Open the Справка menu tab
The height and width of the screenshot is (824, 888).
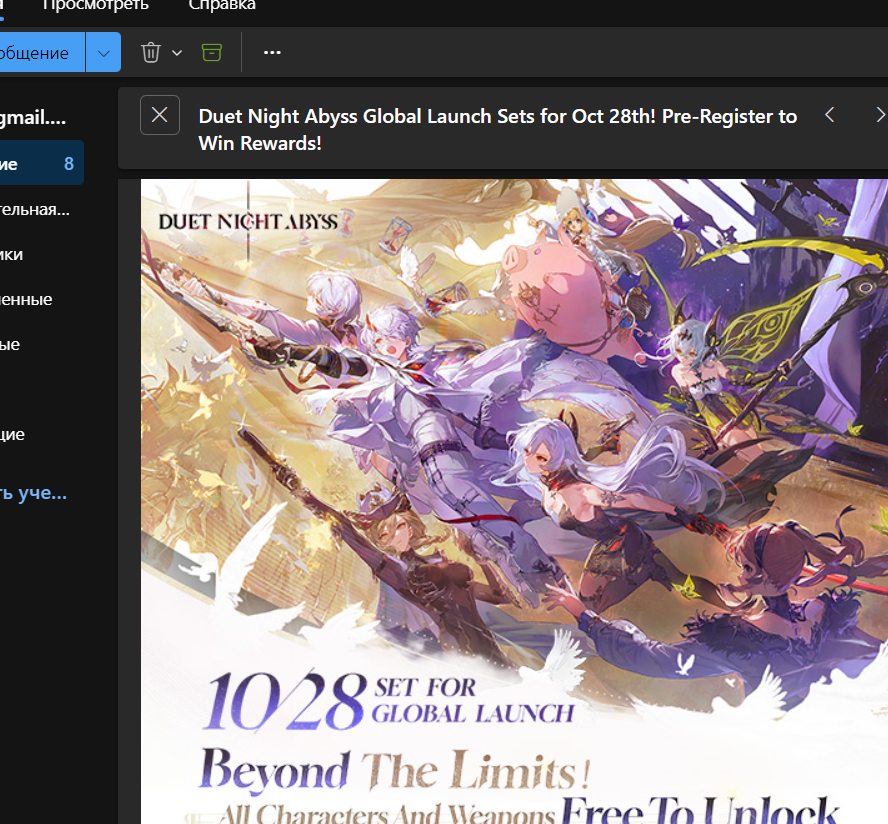click(x=222, y=6)
